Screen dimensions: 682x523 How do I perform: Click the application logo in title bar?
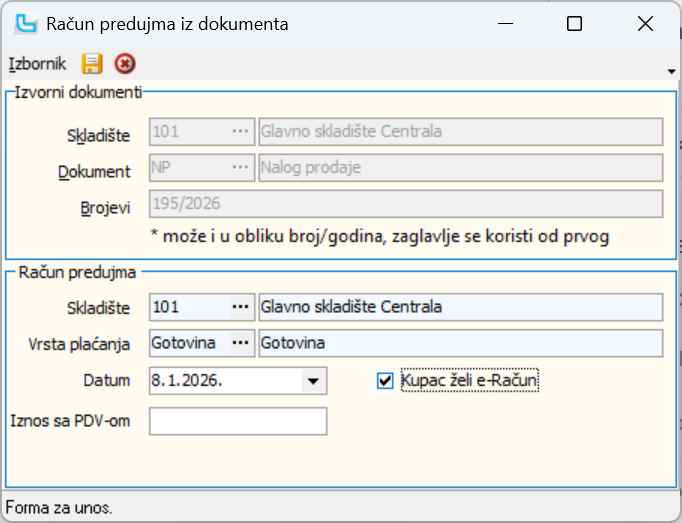(x=26, y=24)
